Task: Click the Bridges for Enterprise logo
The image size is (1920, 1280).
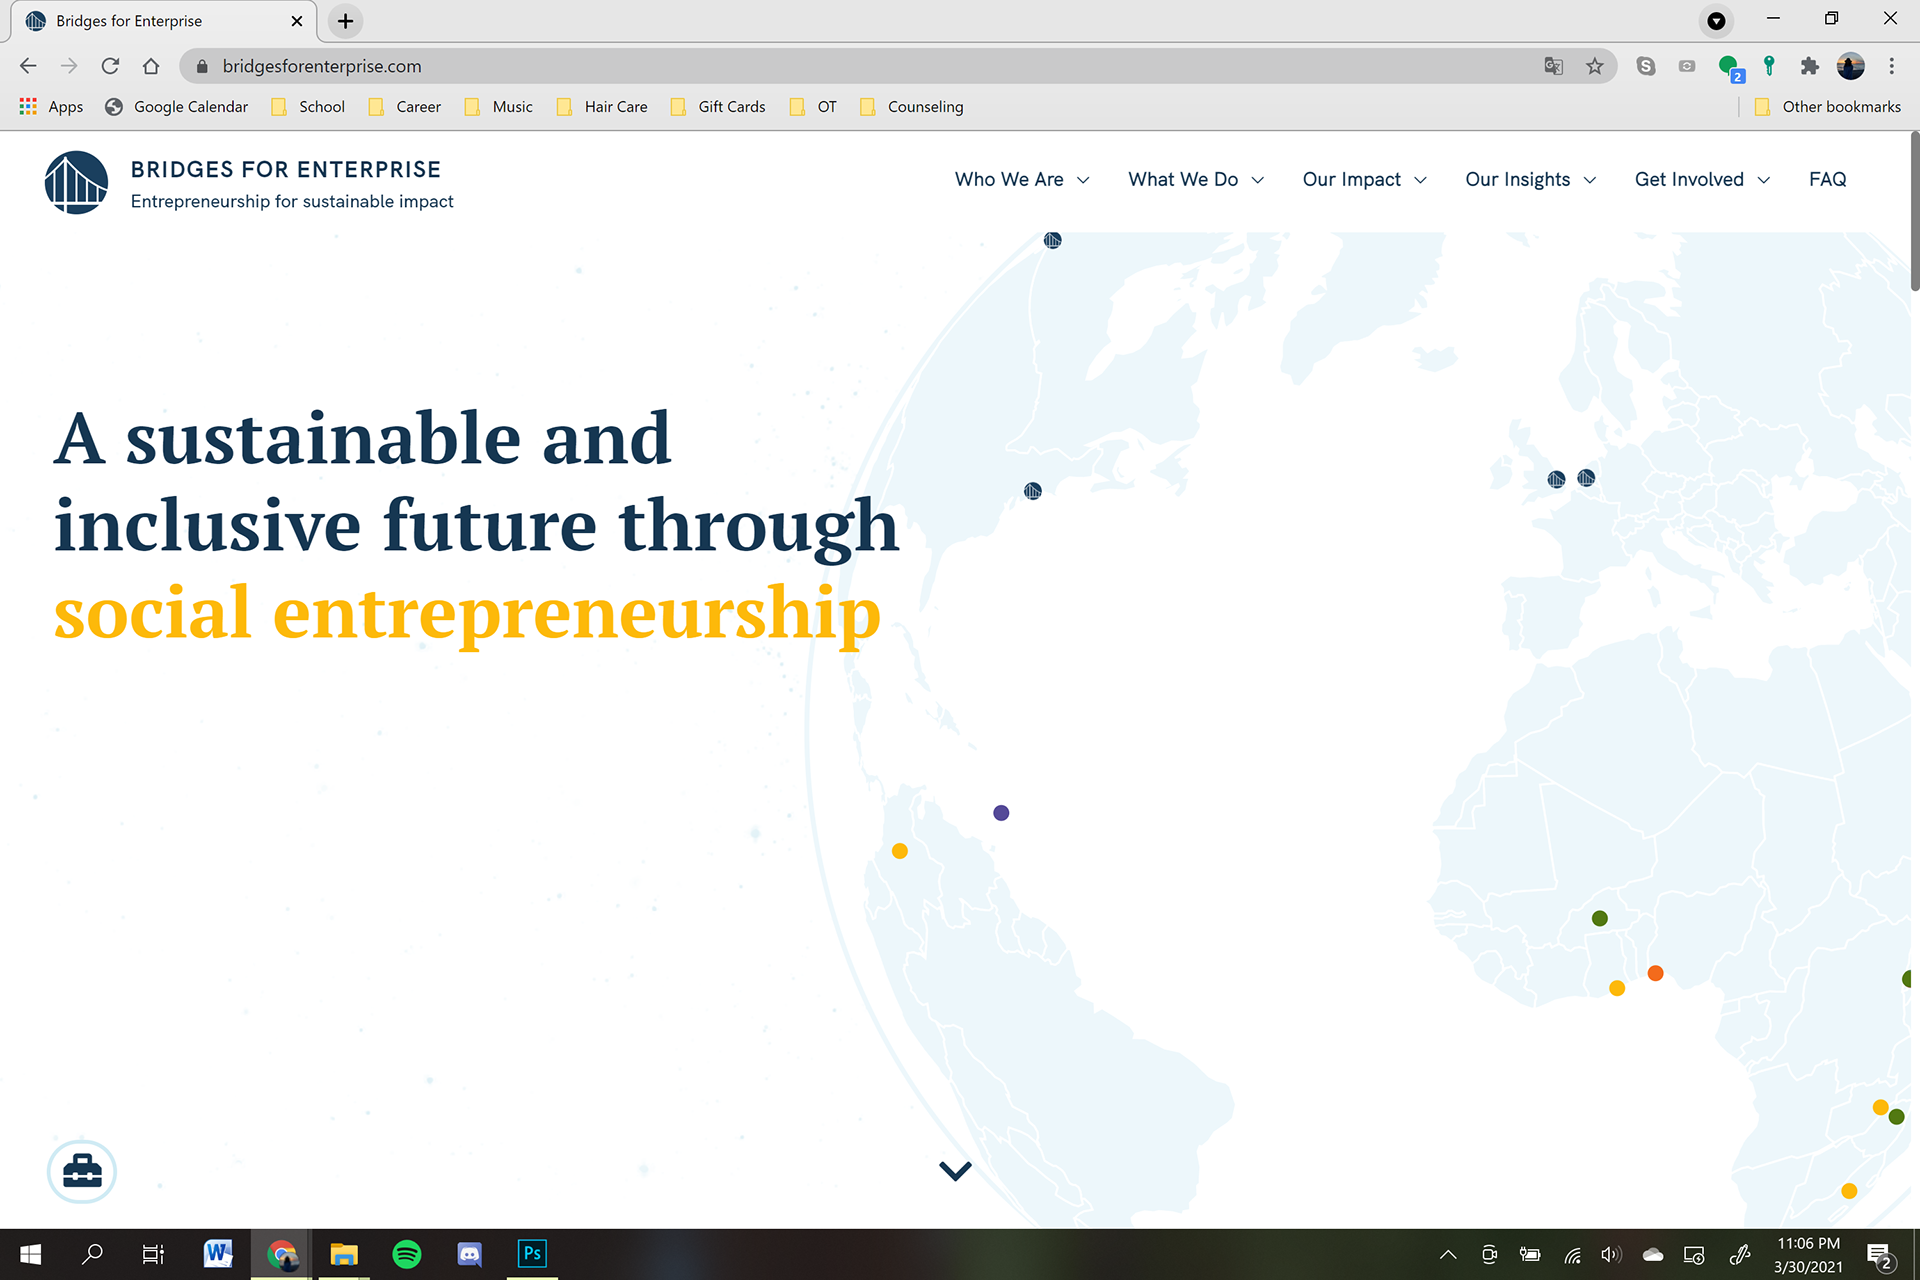Action: pos(76,183)
